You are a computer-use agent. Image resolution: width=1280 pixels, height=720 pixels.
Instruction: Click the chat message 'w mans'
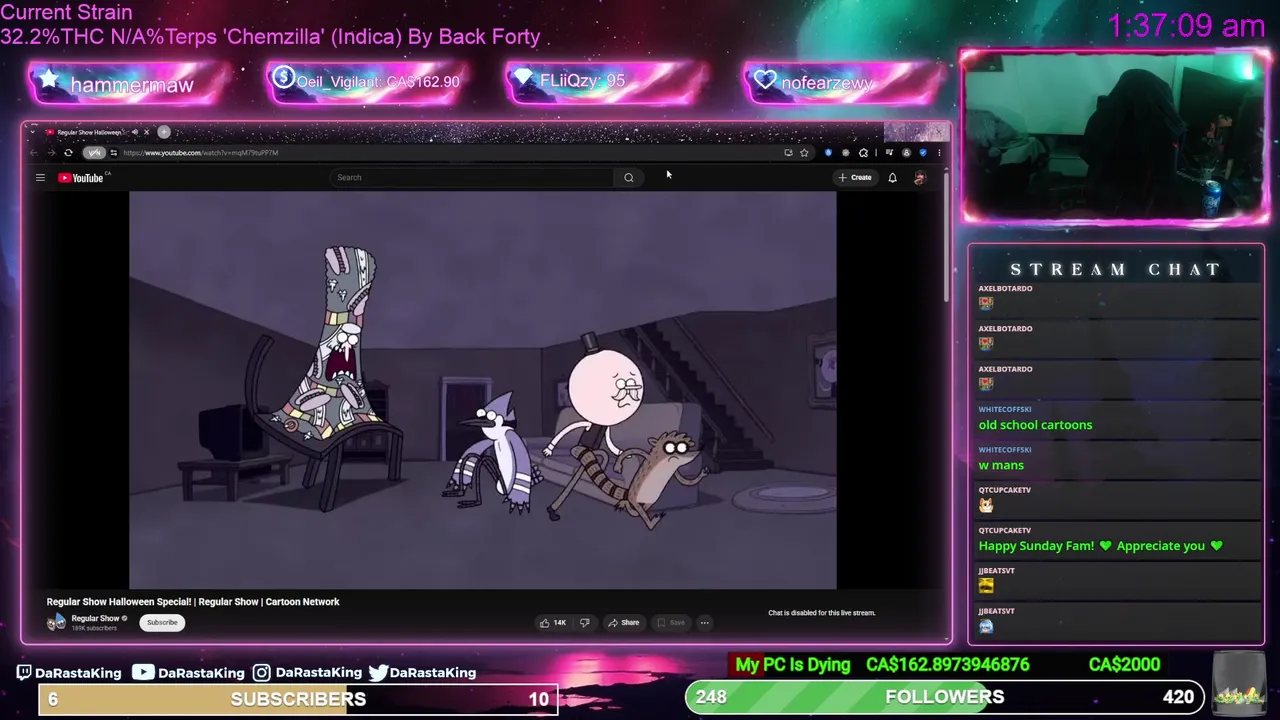tap(1001, 465)
